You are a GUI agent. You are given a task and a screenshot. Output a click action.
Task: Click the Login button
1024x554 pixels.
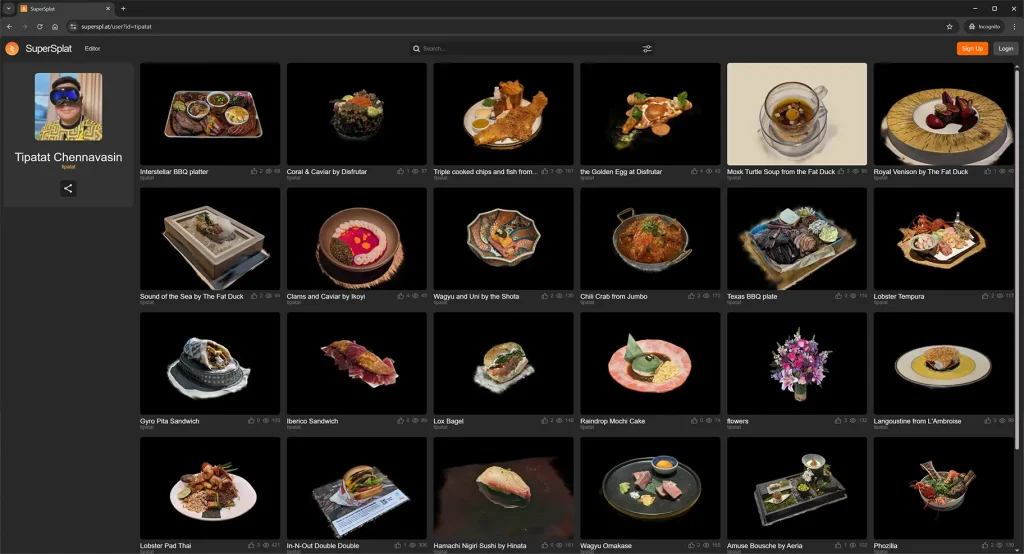click(x=1005, y=48)
